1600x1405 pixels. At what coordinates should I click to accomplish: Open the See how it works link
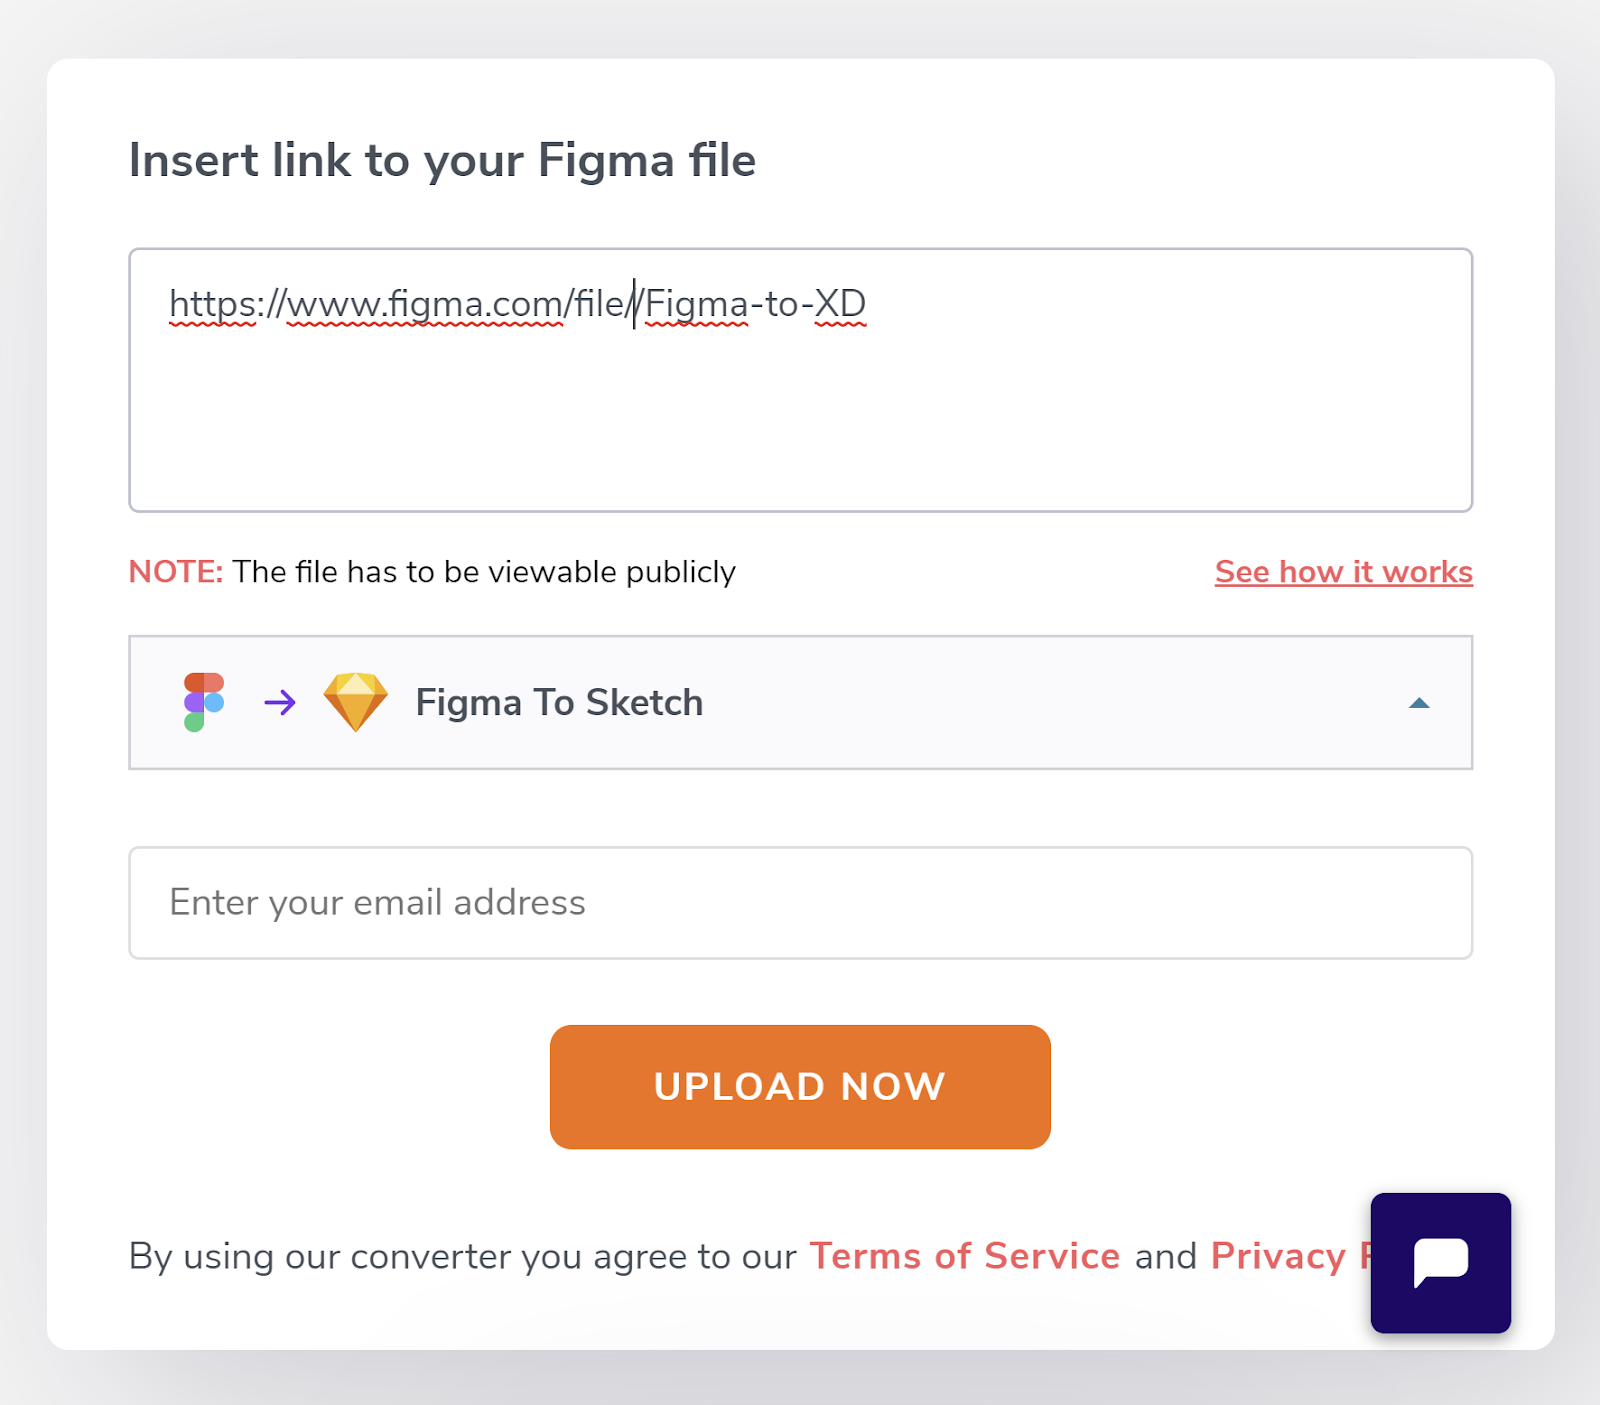coord(1343,572)
